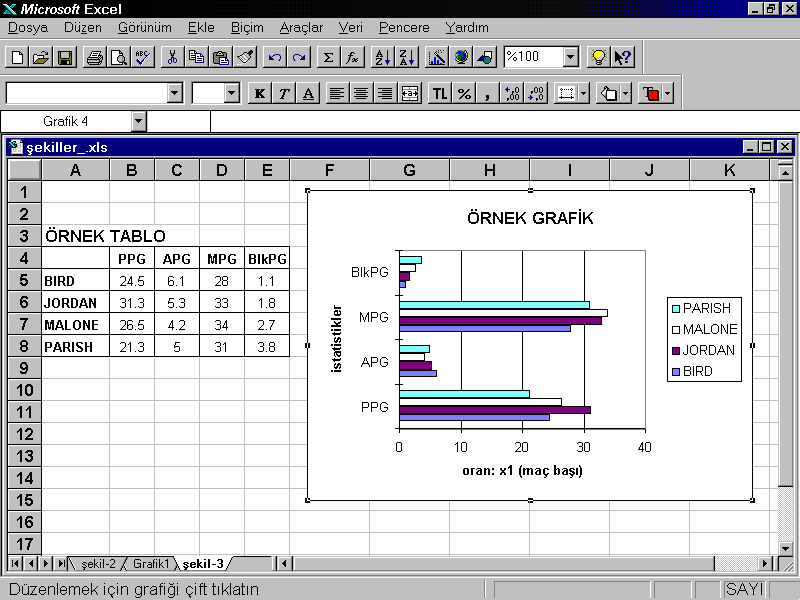Toggle italic with the T button
The height and width of the screenshot is (600, 800).
point(284,93)
